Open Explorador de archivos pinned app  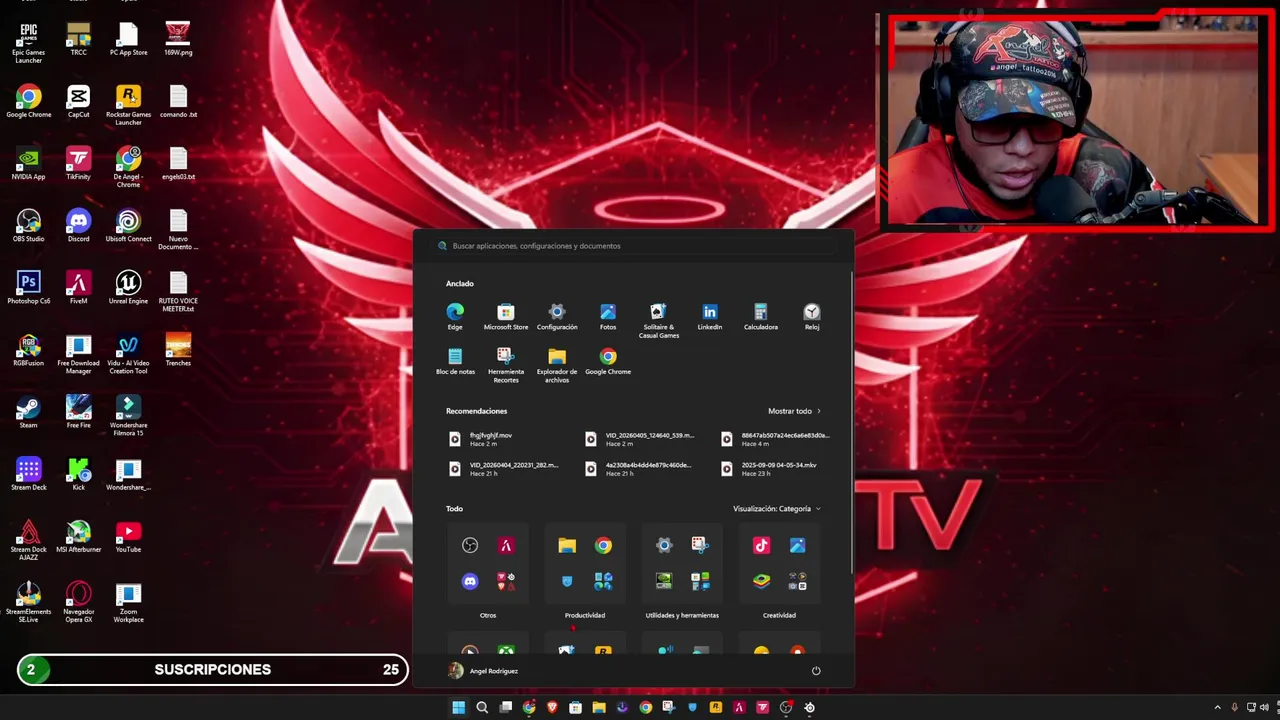click(x=557, y=366)
